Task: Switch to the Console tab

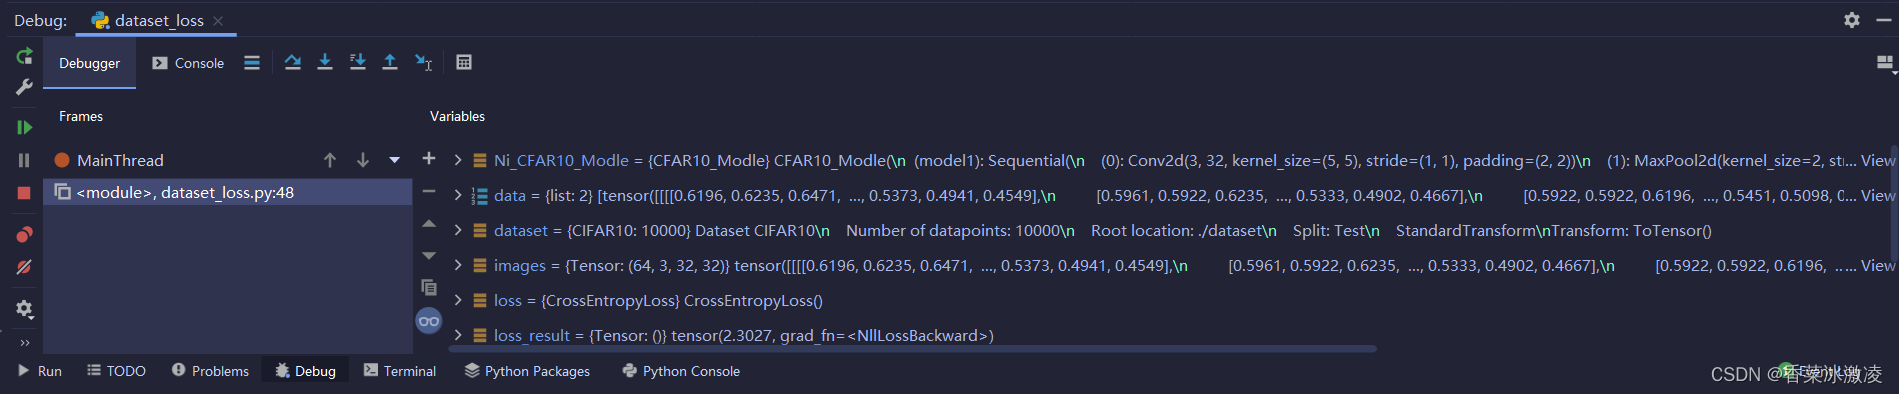Action: [188, 63]
